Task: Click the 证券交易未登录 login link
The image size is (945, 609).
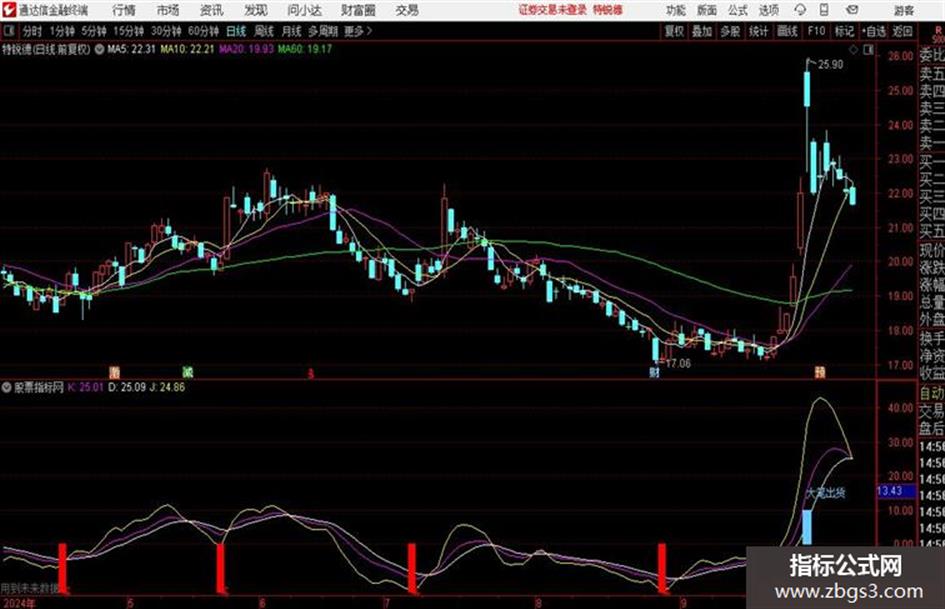Action: (553, 10)
